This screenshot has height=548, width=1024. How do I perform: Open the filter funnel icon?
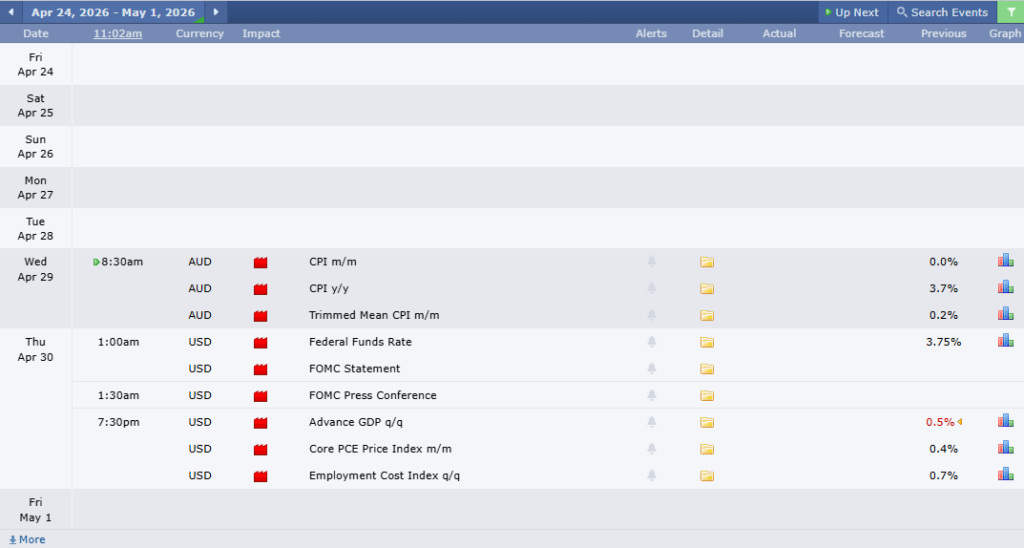1009,12
